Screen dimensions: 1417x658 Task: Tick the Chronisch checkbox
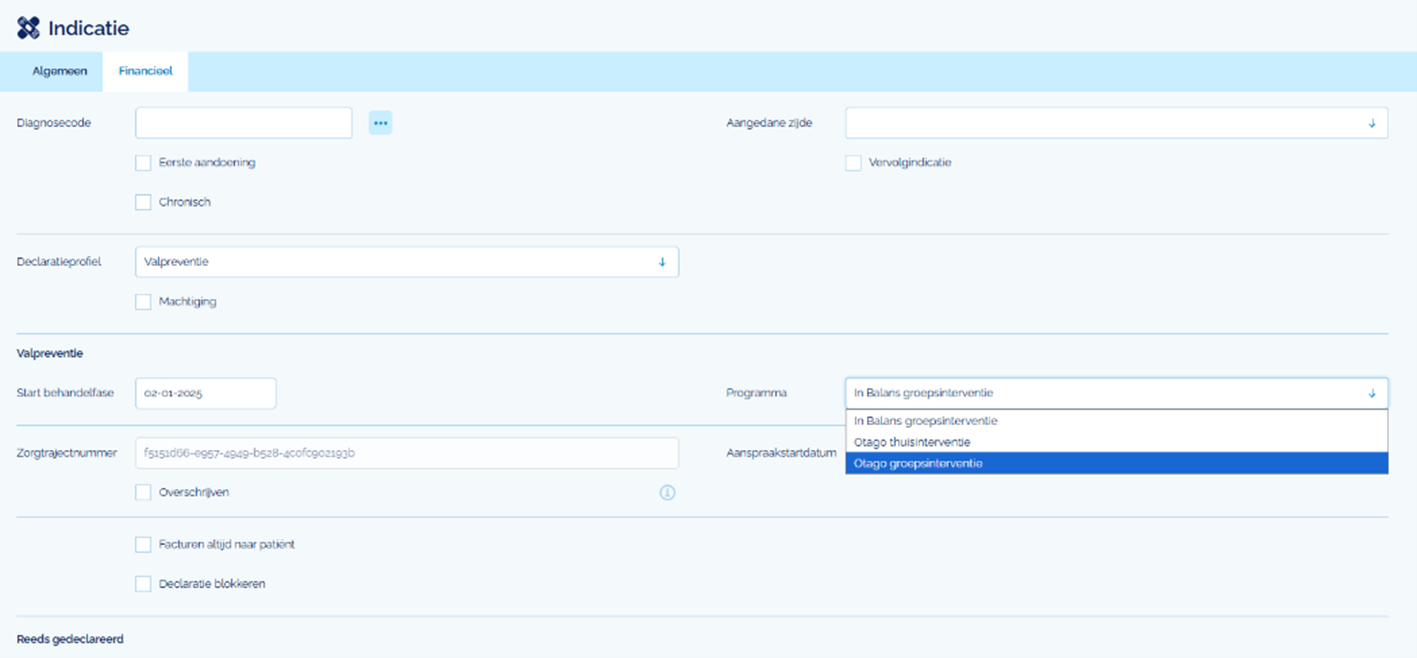(x=143, y=202)
